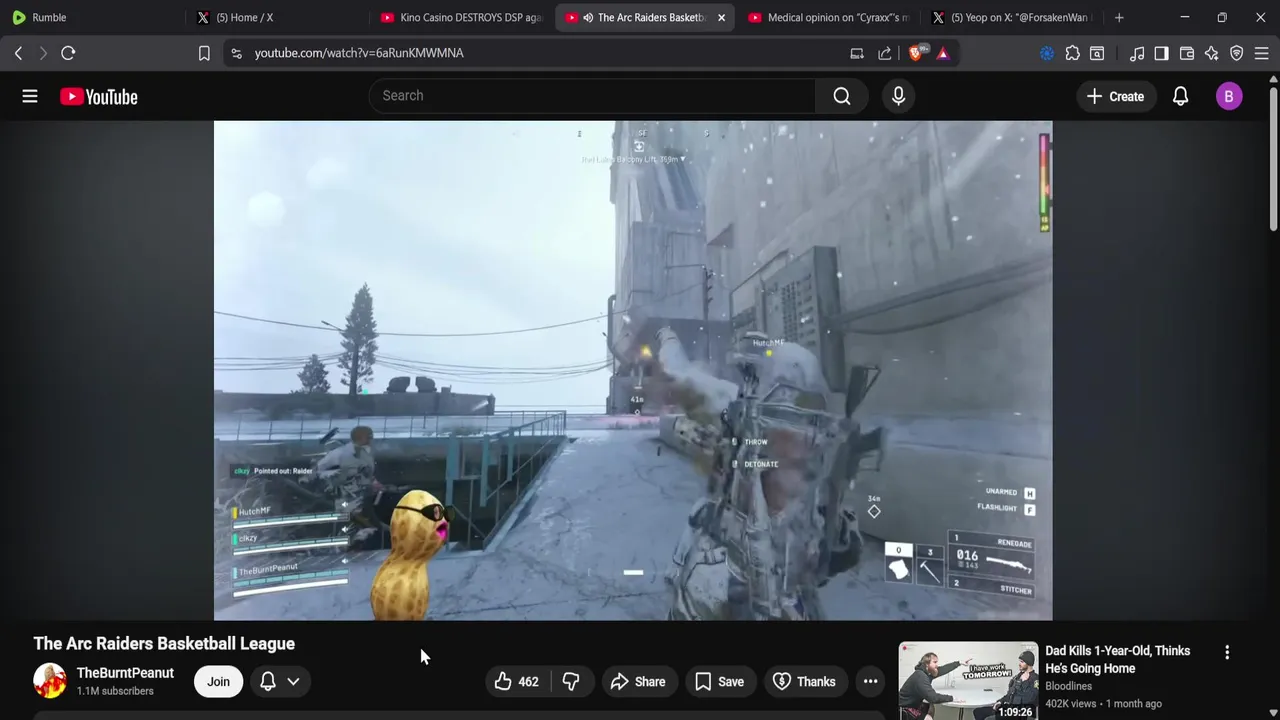Open Brave Rewards triangle icon
Viewport: 1280px width, 720px height.
[x=943, y=53]
